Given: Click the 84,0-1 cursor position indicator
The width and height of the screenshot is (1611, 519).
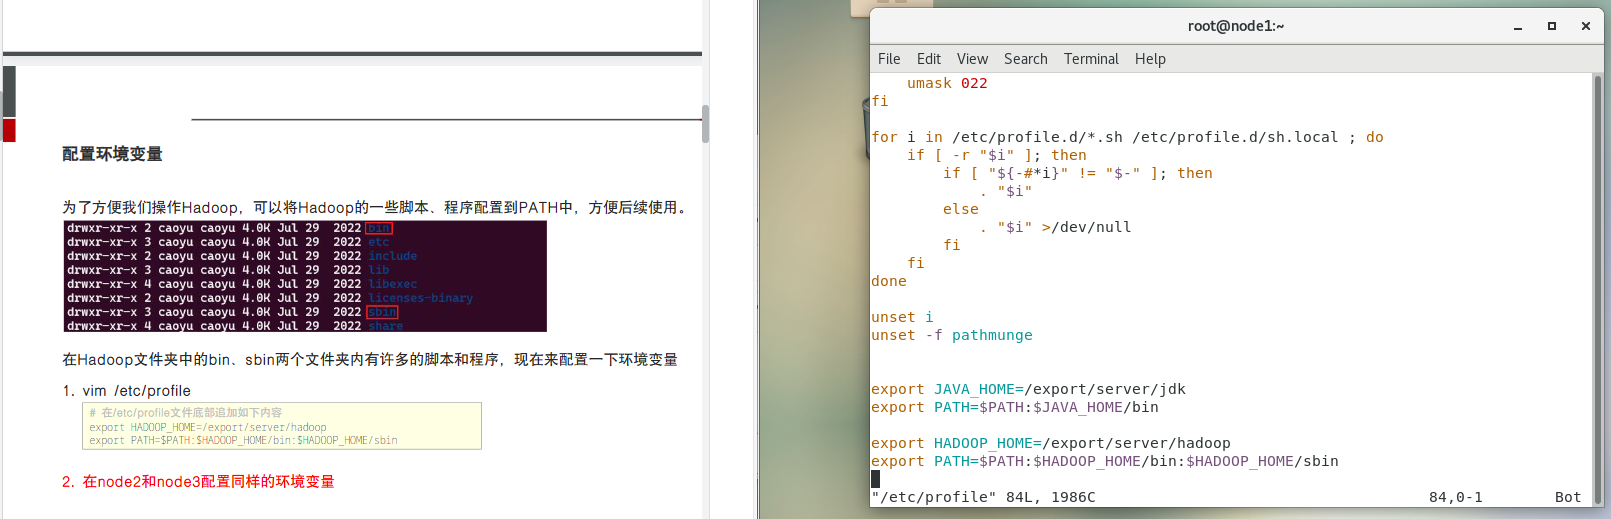Looking at the screenshot, I should tap(1455, 497).
